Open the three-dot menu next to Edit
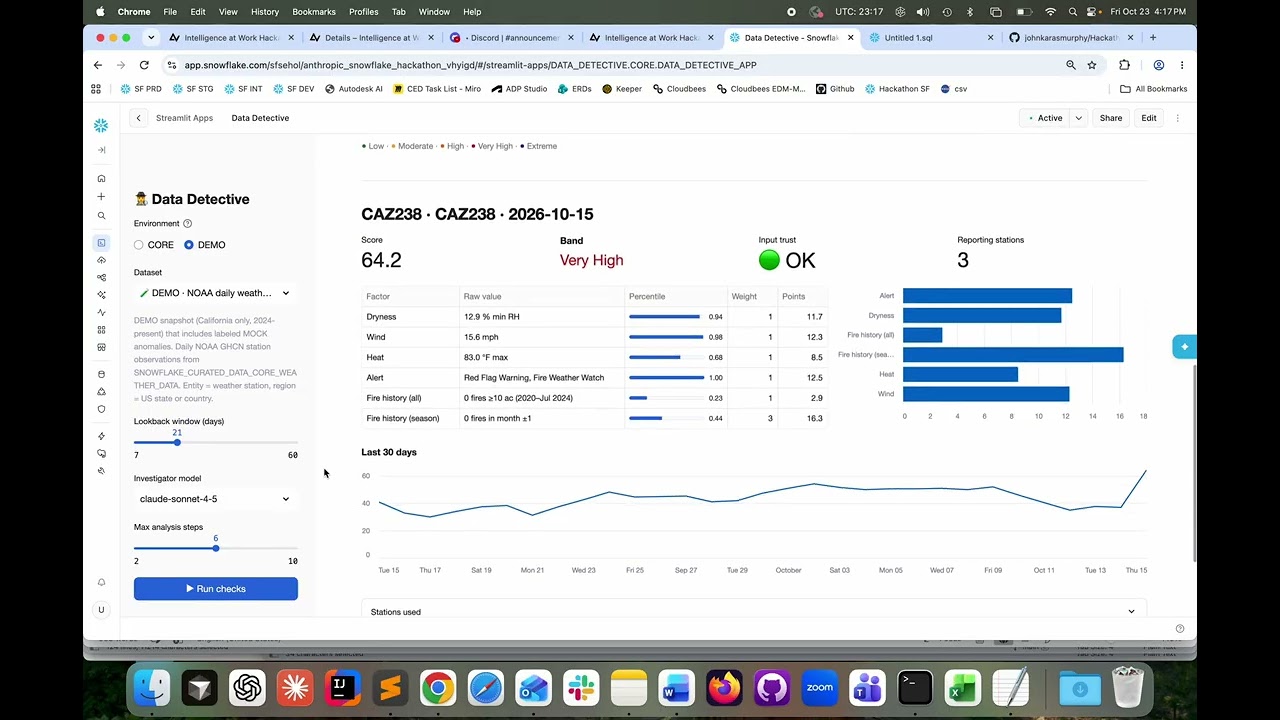The height and width of the screenshot is (720, 1280). 1177,118
